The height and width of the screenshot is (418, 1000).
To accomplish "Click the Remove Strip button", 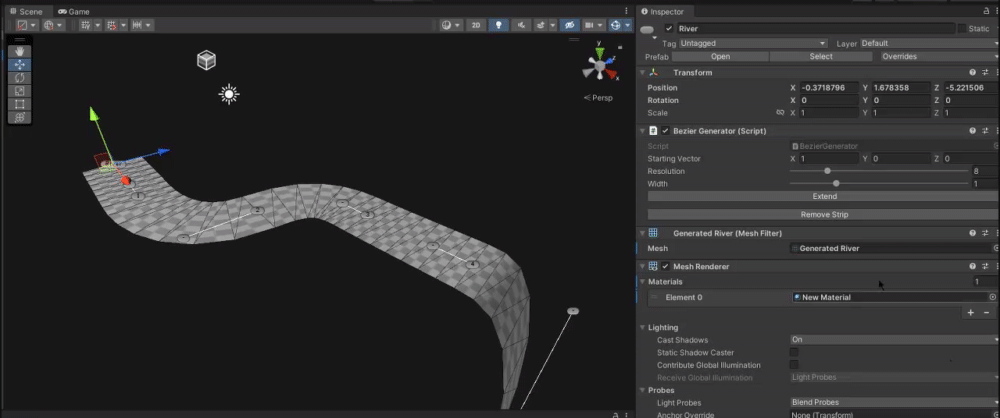I will pos(823,214).
